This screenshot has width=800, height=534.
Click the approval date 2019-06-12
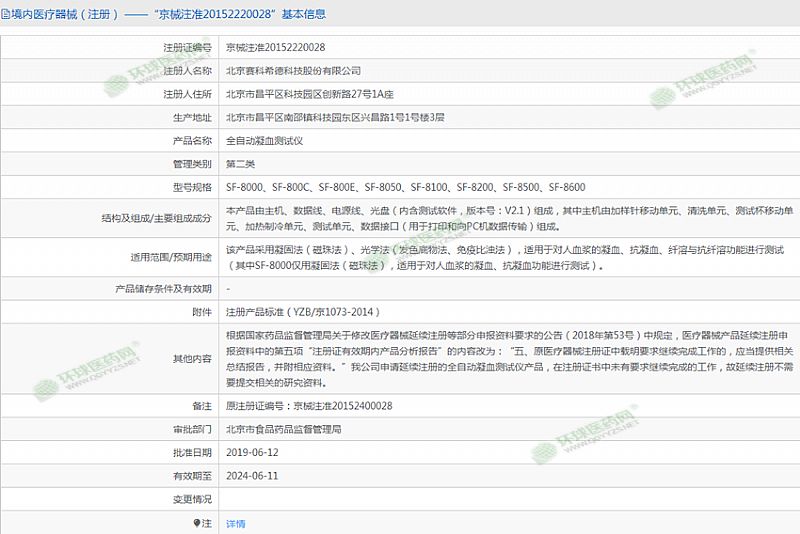point(252,452)
